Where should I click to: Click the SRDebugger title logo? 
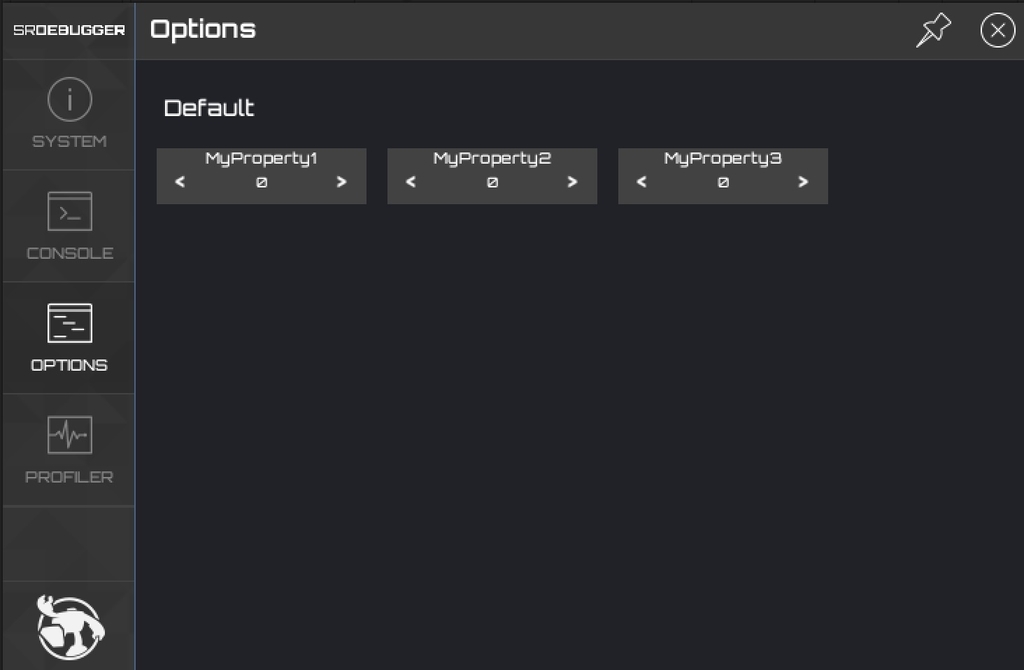69,30
